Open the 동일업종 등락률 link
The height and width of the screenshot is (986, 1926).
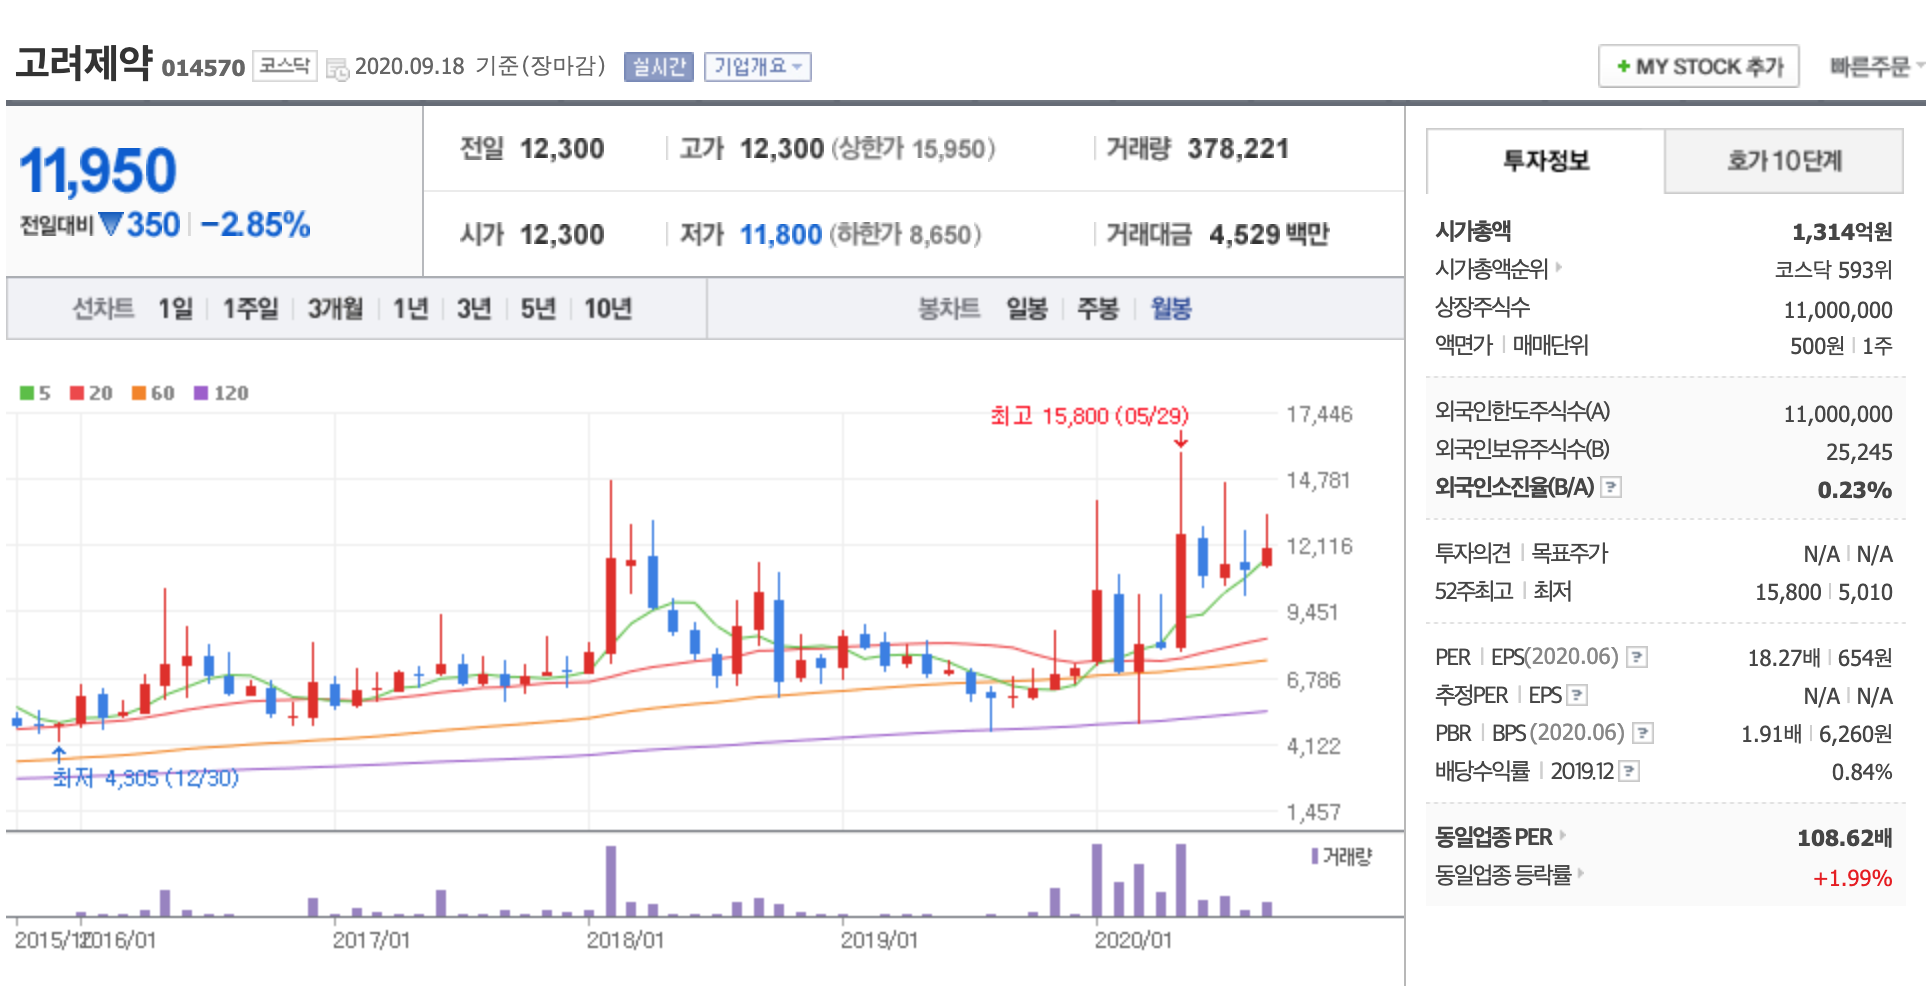coord(1510,875)
